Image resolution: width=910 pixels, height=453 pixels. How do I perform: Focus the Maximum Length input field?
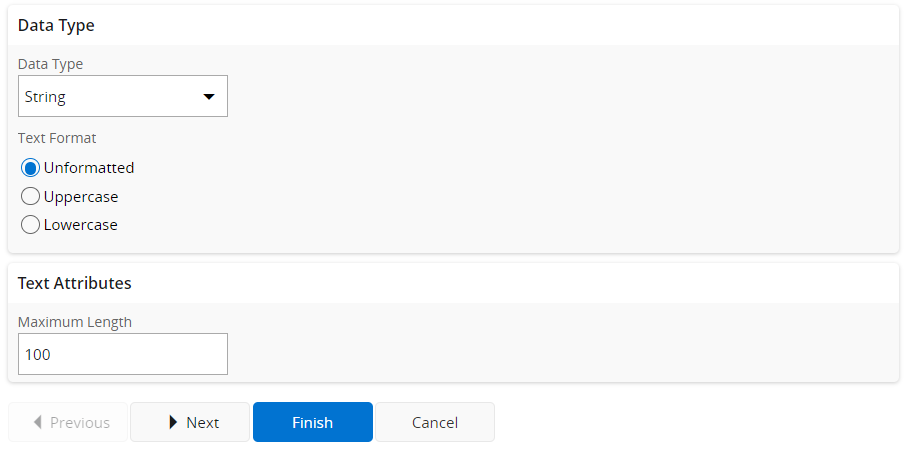coord(122,354)
